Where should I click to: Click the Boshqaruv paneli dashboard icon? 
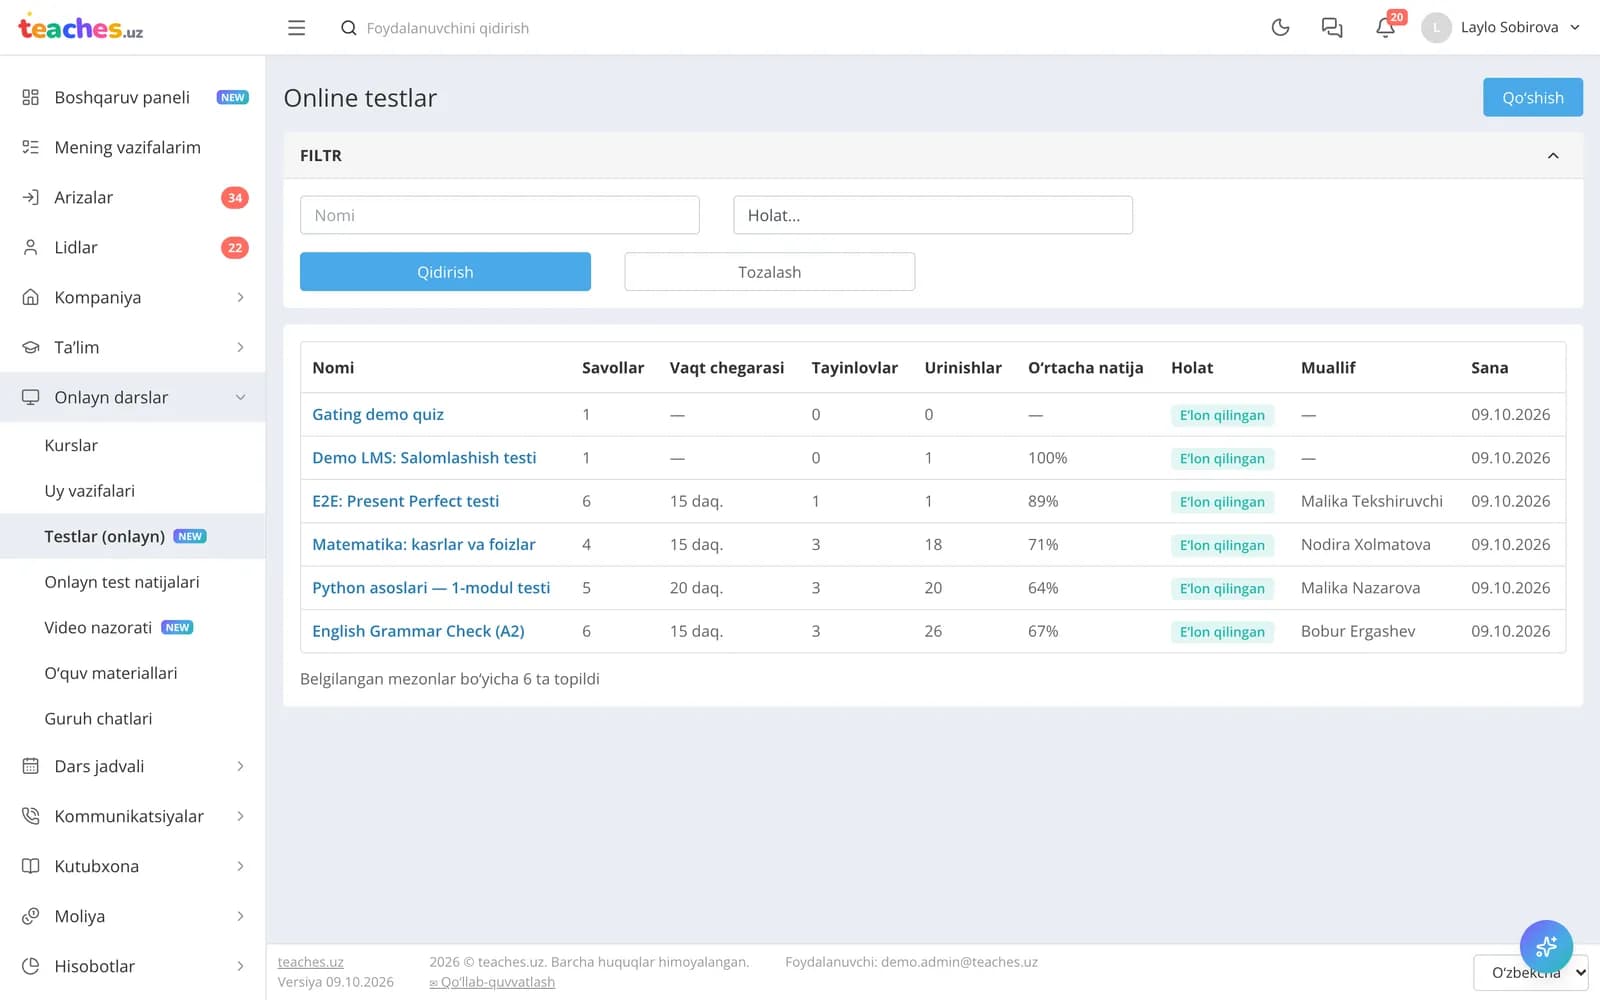click(x=31, y=97)
